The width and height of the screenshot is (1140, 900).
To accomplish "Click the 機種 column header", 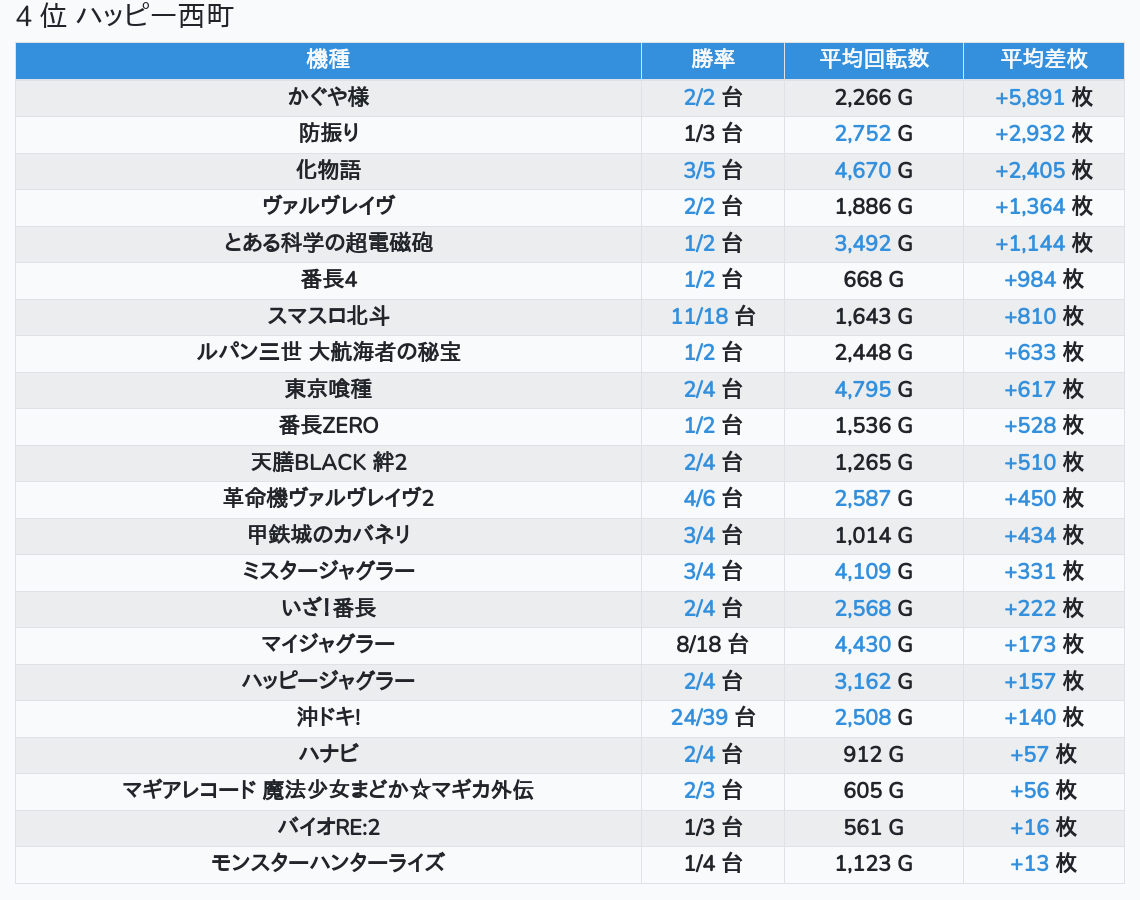I will pos(328,60).
